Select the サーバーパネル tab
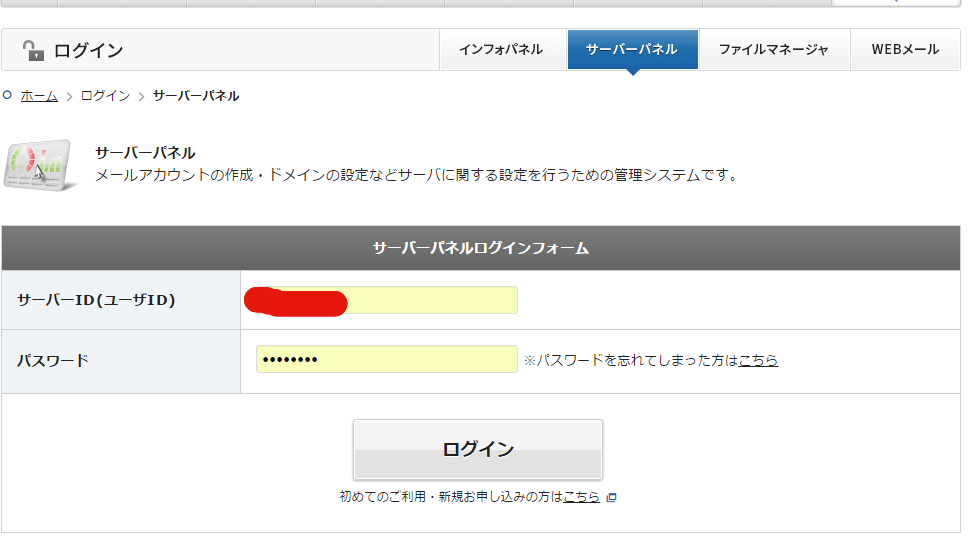The width and height of the screenshot is (972, 544). (x=632, y=49)
